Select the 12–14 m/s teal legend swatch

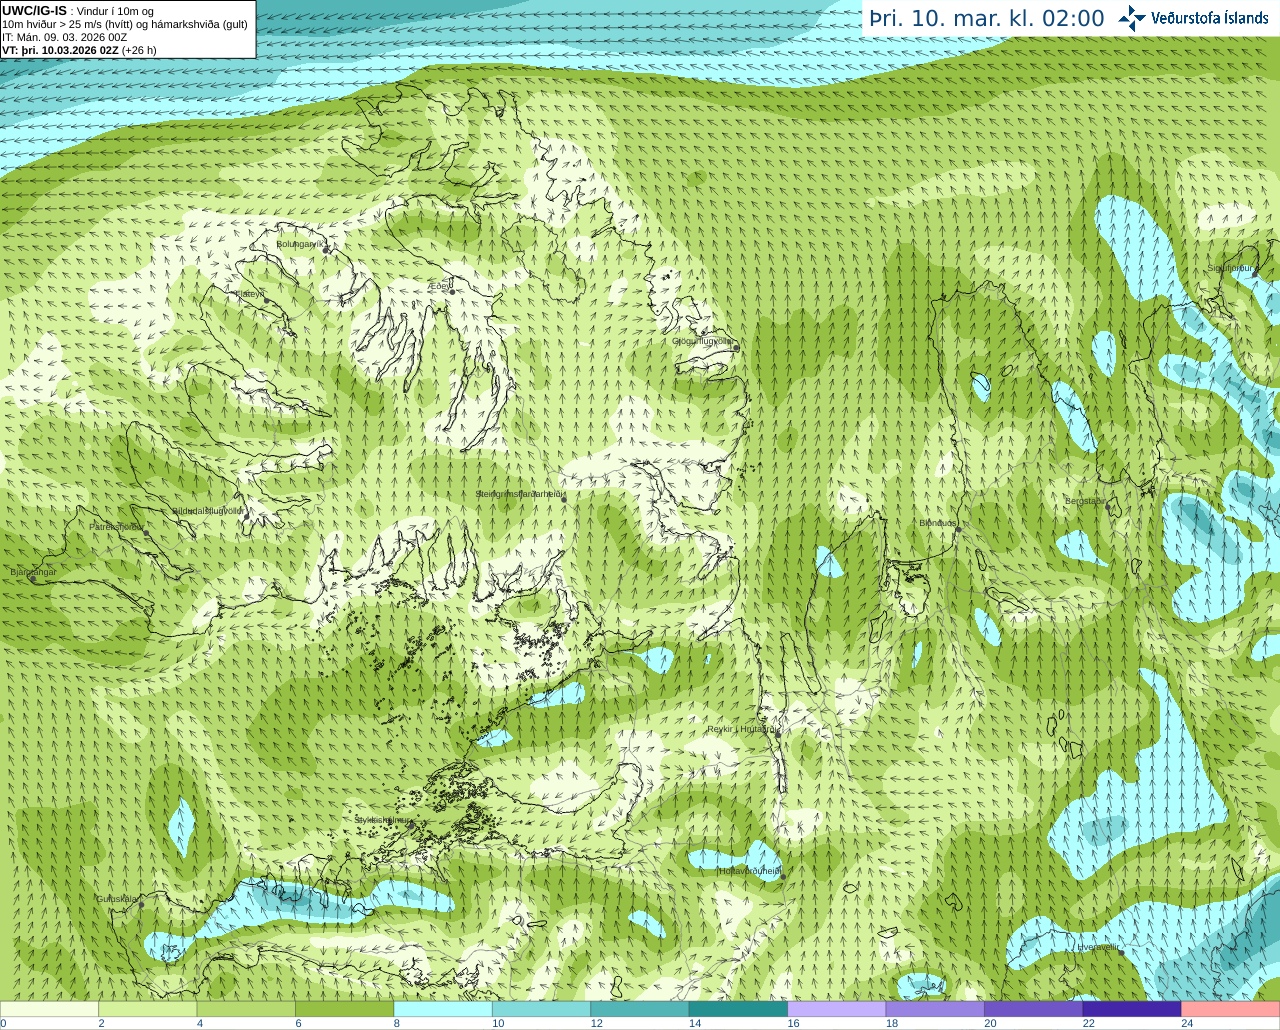pyautogui.click(x=640, y=1008)
